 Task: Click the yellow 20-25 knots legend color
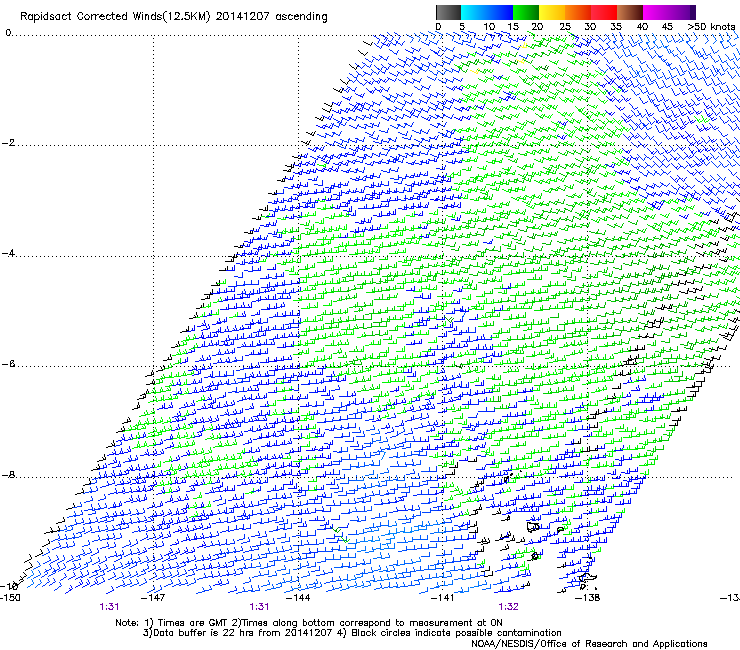(x=552, y=12)
